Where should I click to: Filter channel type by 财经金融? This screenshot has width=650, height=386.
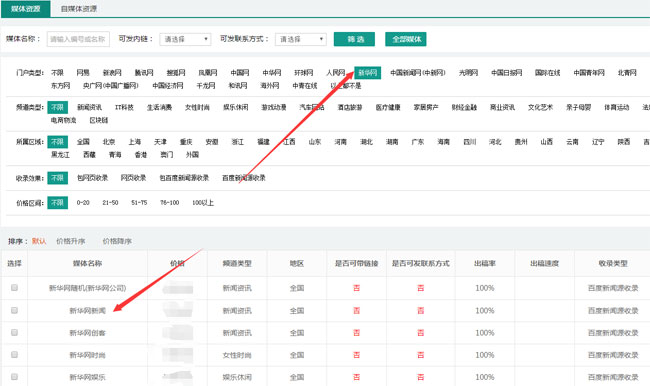pos(464,107)
